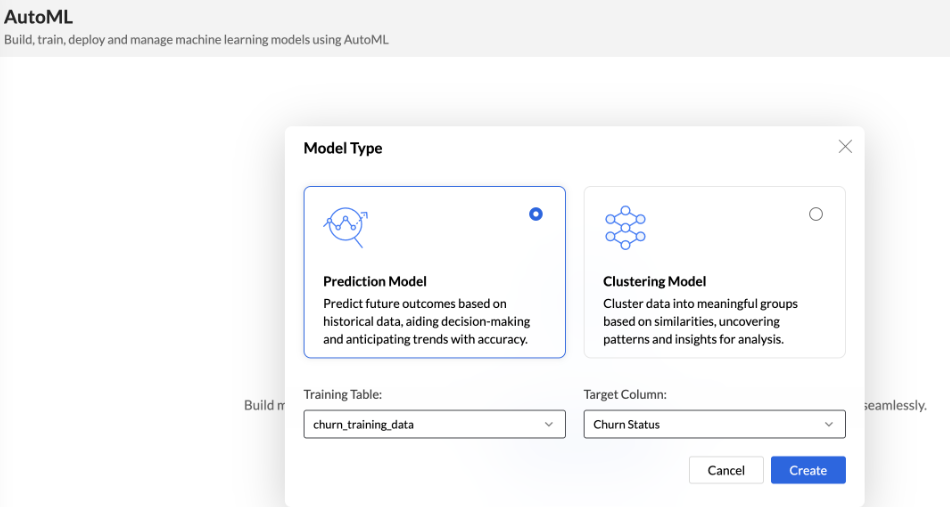
Task: Expand the Training Table dropdown arrow
Action: (548, 425)
